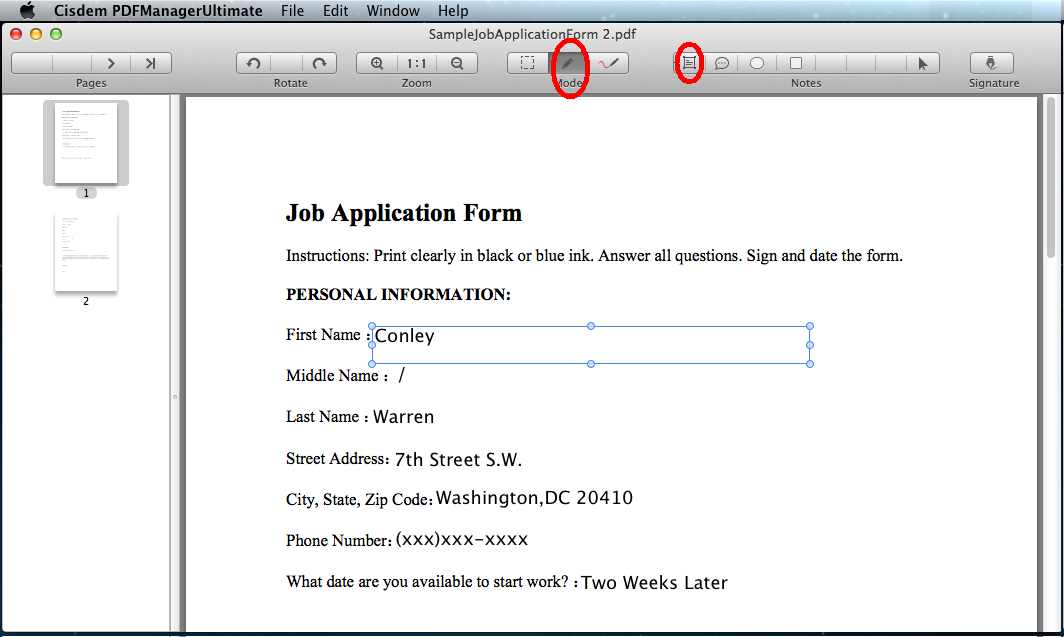Reset zoom to 1:1 actual size

click(417, 63)
